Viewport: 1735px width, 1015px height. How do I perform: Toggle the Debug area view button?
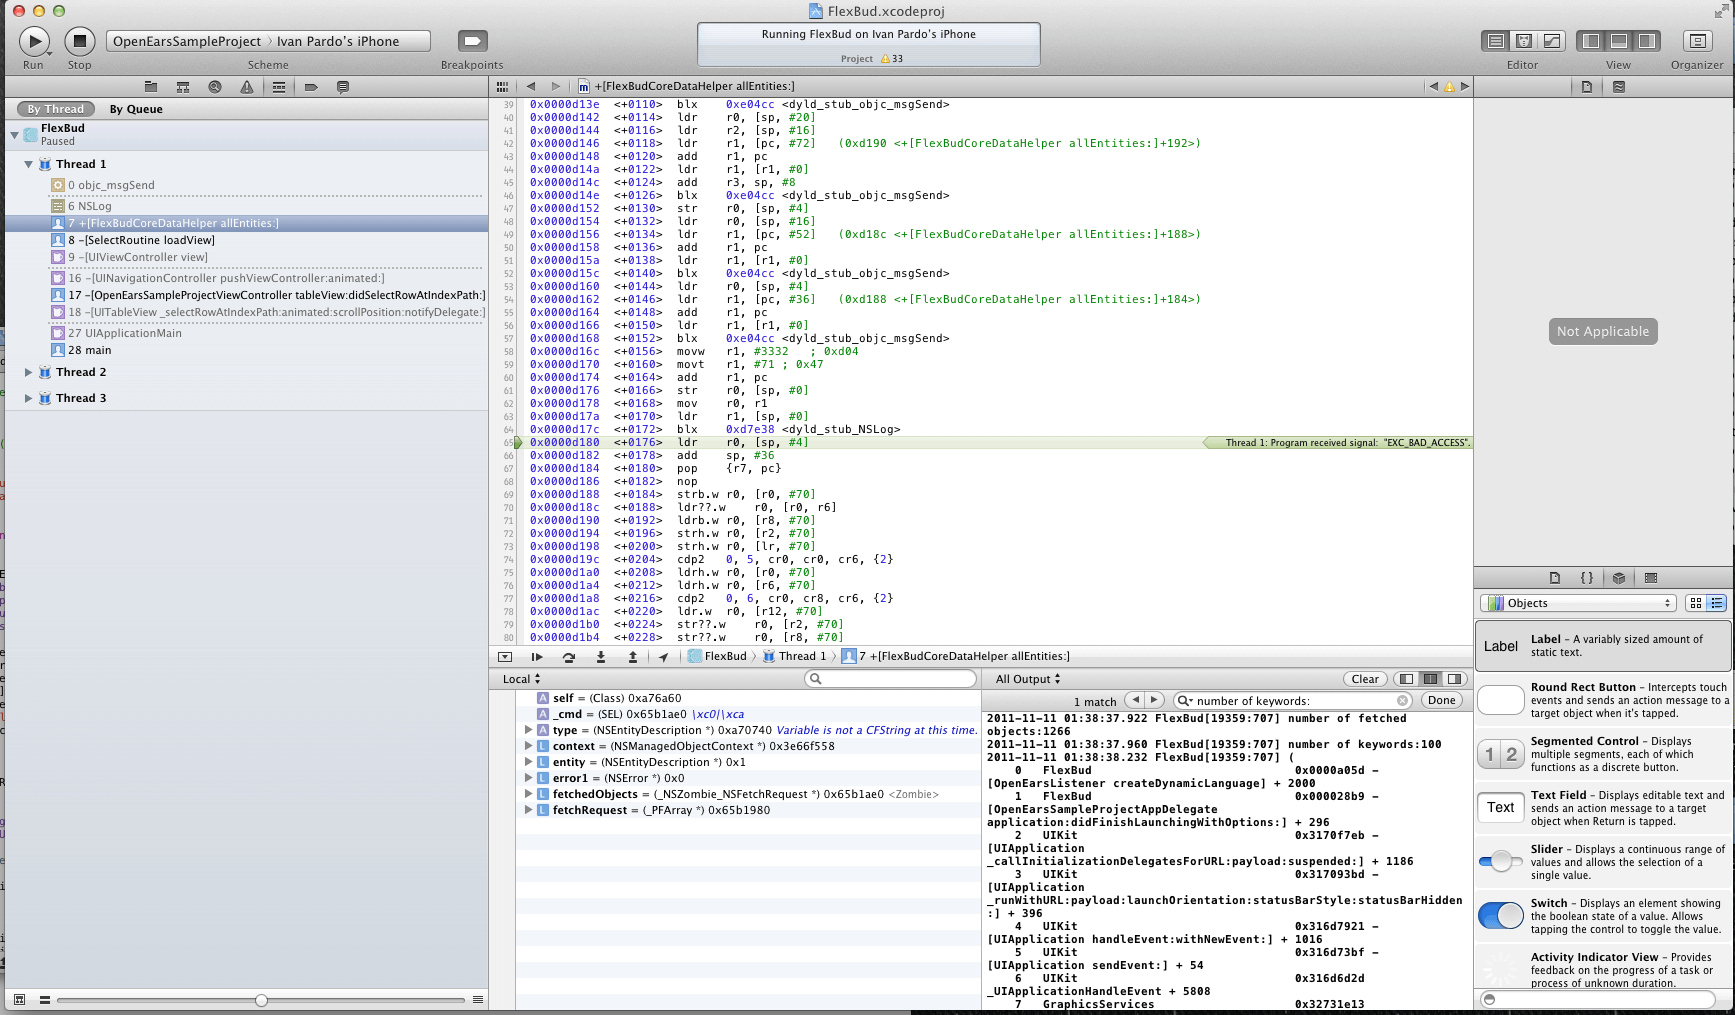(1619, 41)
